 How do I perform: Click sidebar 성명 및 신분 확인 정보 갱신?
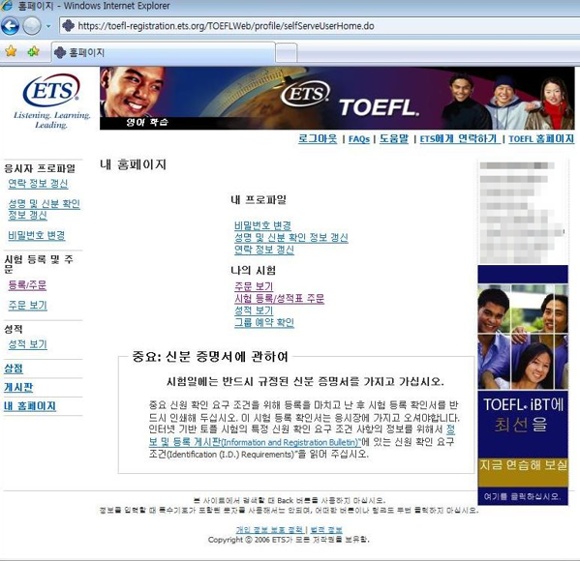tap(44, 209)
